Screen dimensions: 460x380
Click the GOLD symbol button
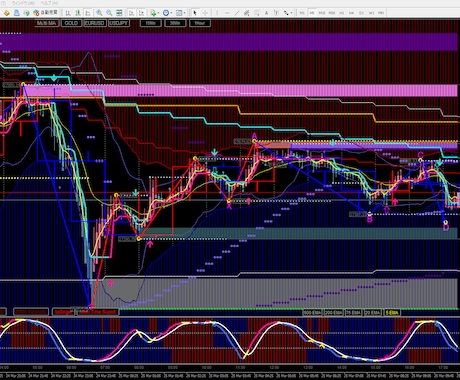click(x=71, y=23)
